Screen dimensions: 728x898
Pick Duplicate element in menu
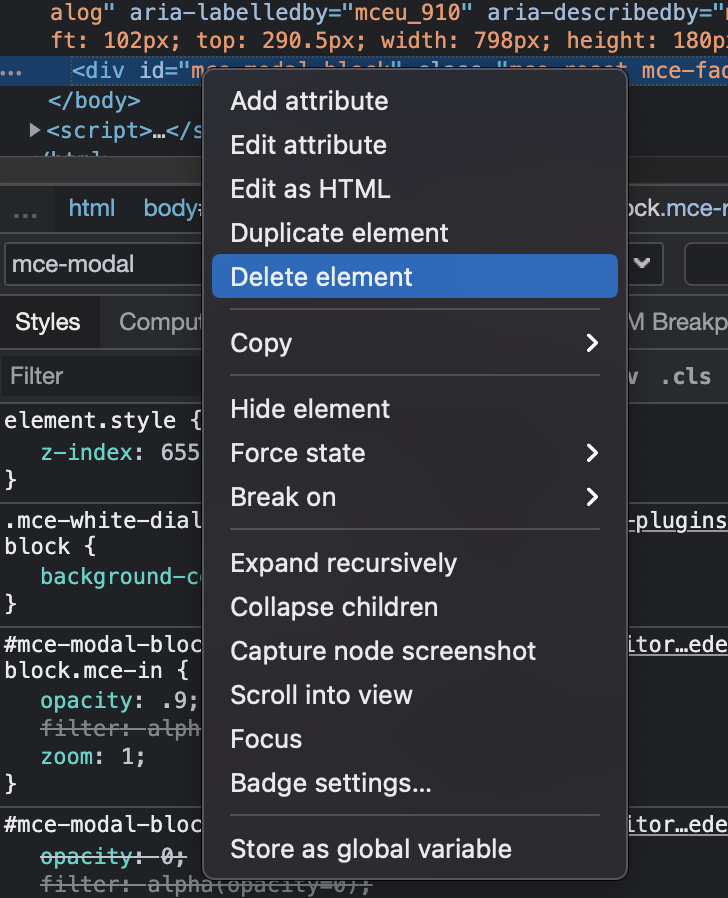[x=415, y=233]
